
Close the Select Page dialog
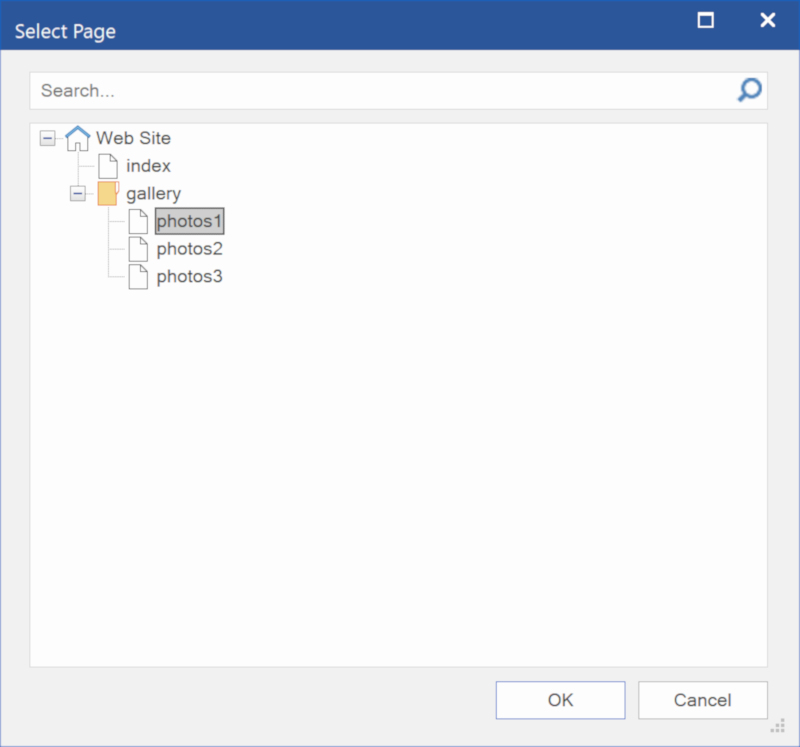[767, 20]
